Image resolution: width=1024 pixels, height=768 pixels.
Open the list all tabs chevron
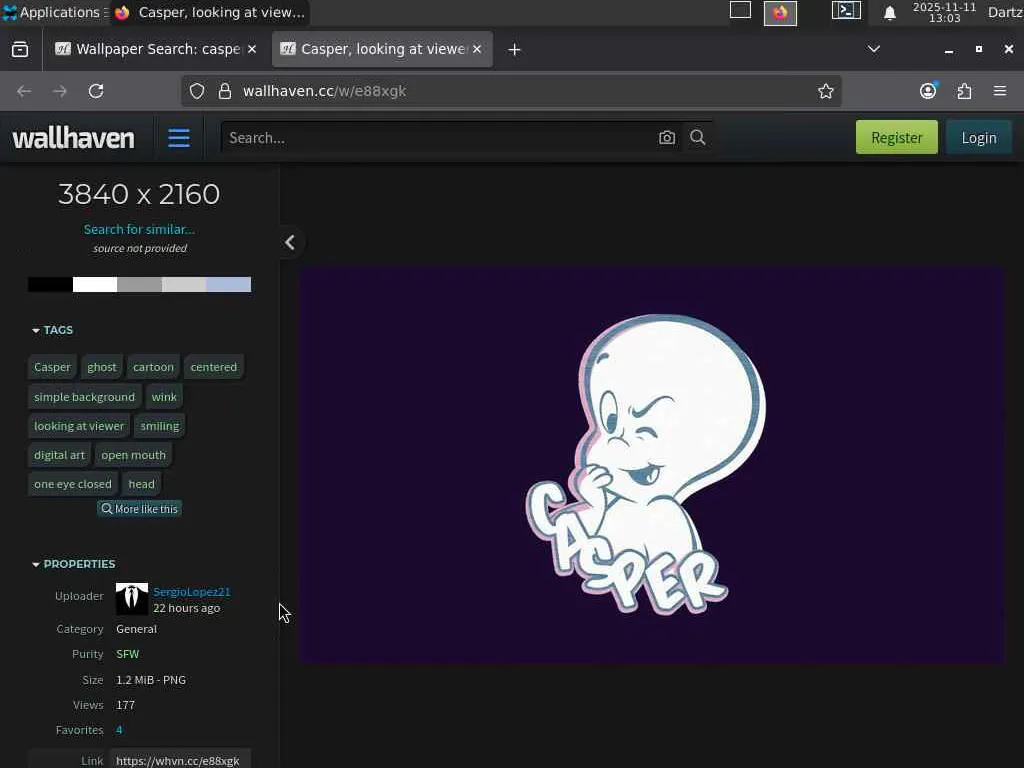point(874,50)
